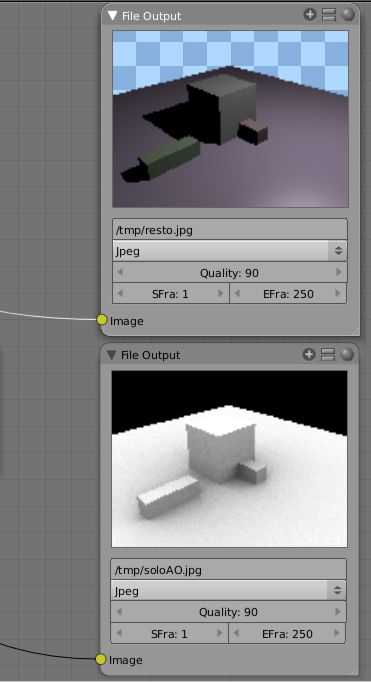Decrease EFra on resto.jpg node with left arrow
Viewport: 371px width, 682px height.
pyautogui.click(x=237, y=294)
